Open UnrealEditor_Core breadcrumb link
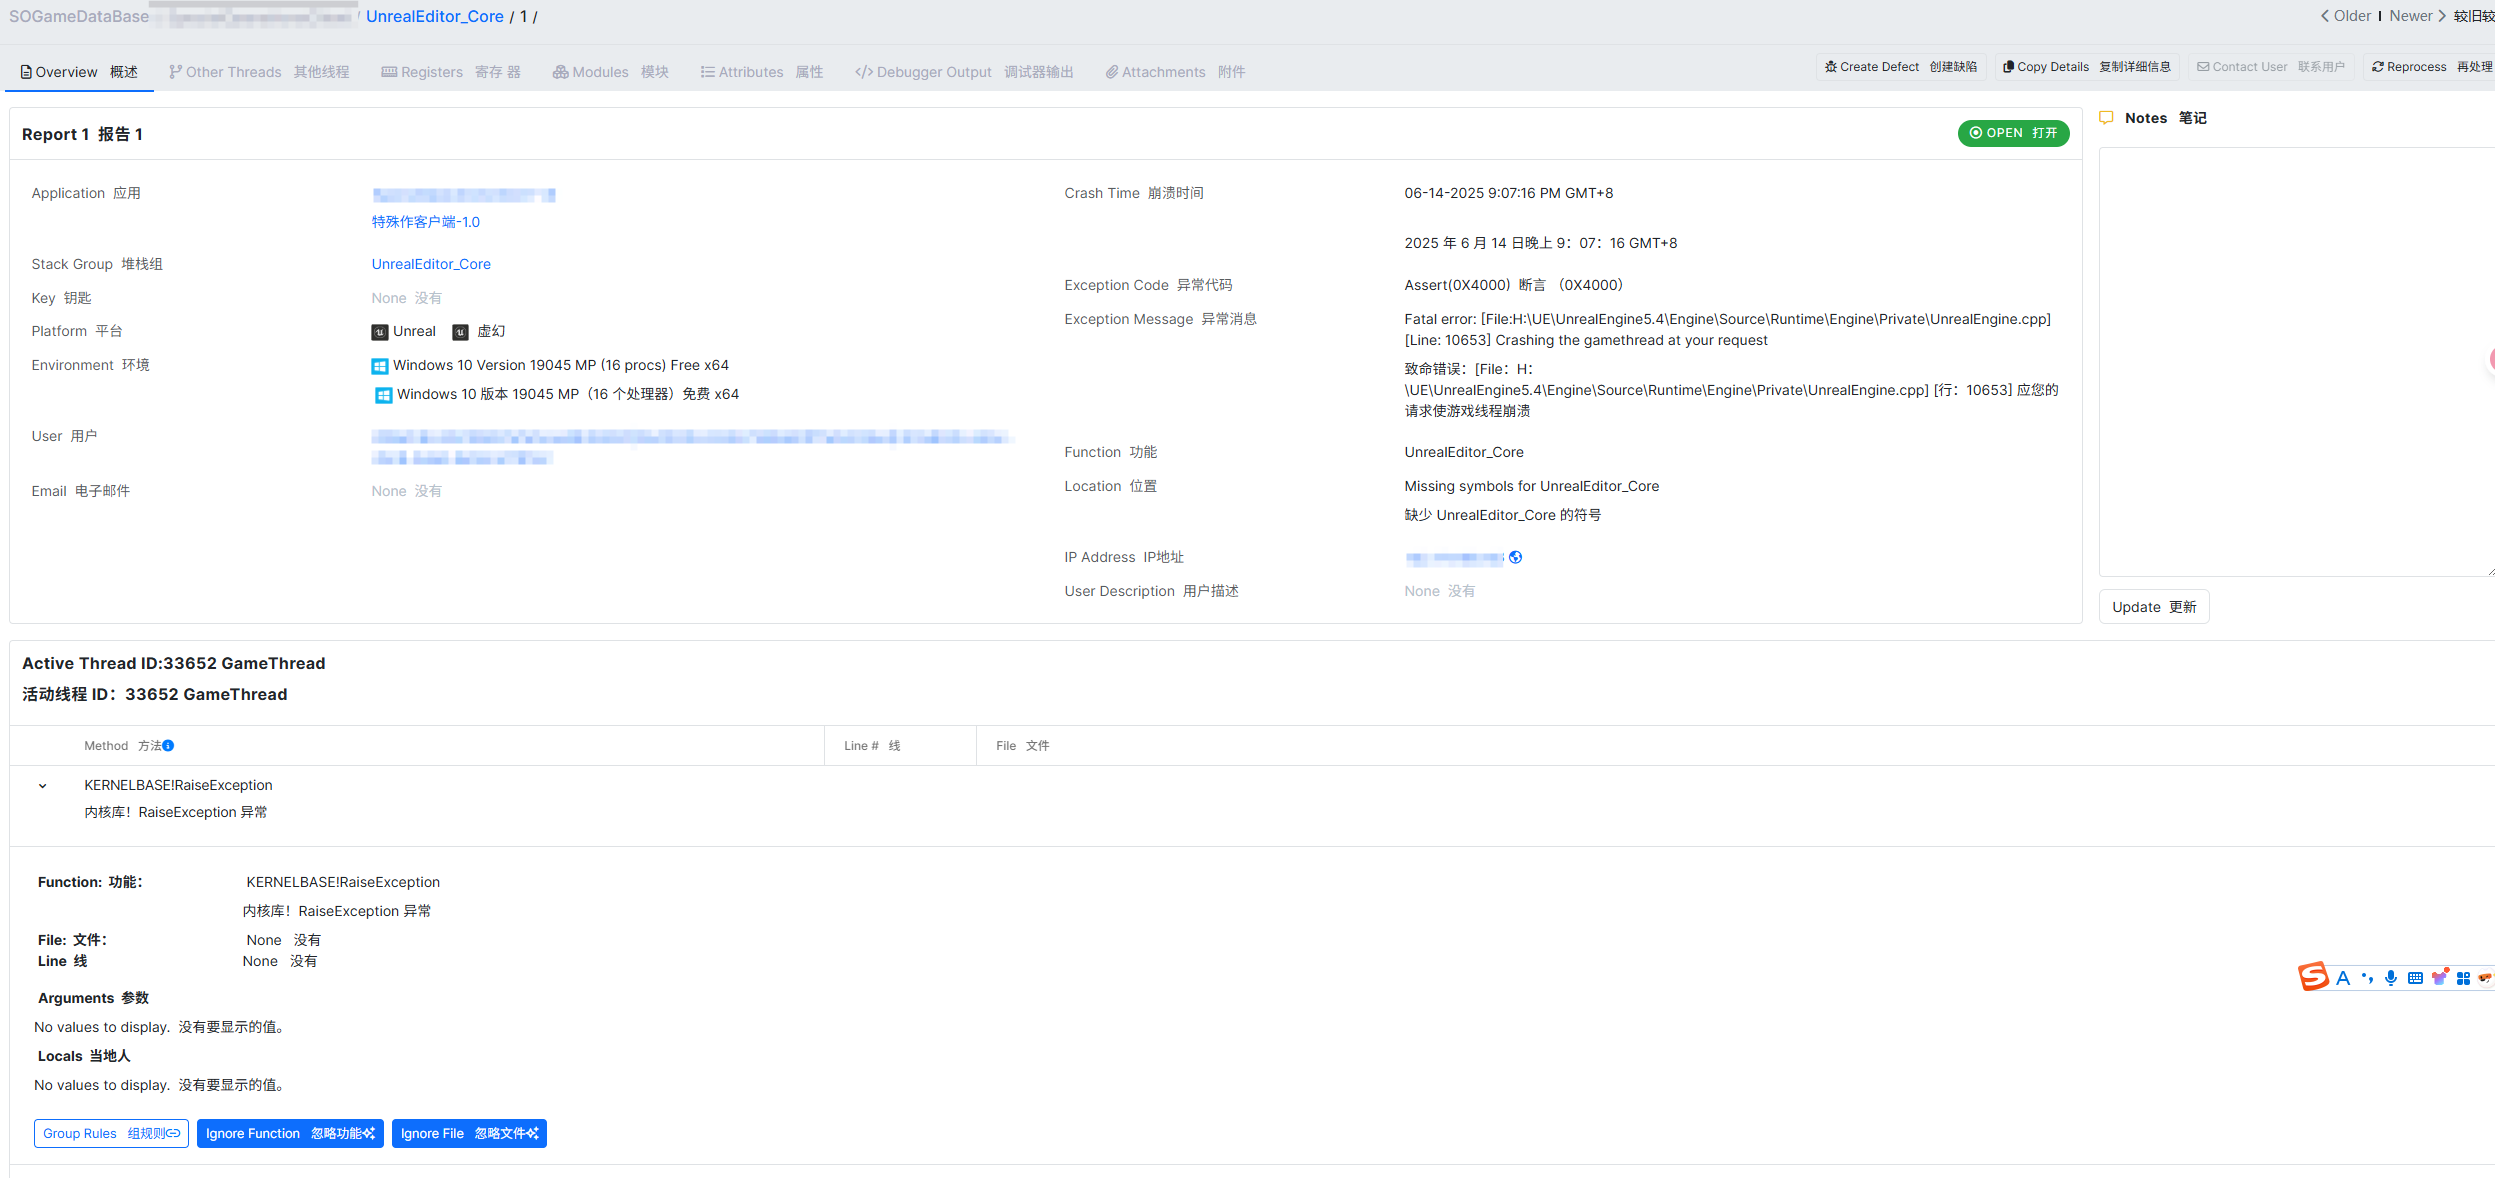 point(435,16)
